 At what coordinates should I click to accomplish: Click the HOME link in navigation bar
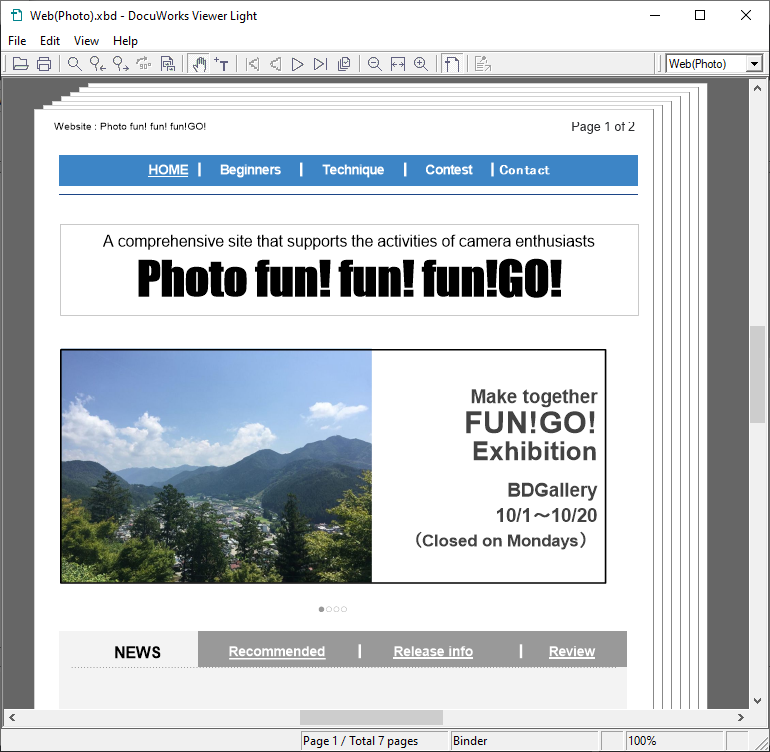[168, 170]
